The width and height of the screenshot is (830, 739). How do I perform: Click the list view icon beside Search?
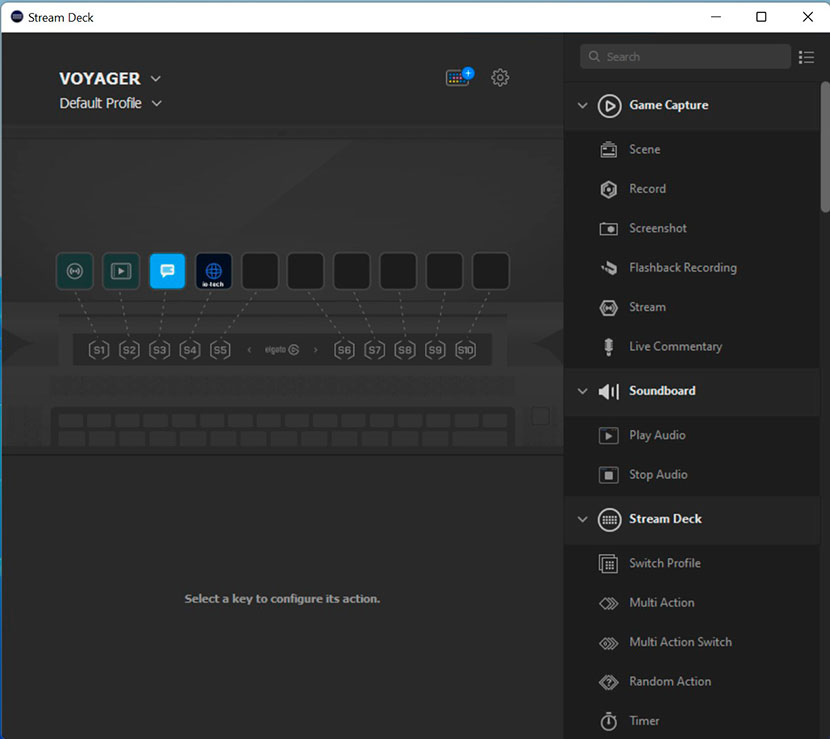coord(806,57)
